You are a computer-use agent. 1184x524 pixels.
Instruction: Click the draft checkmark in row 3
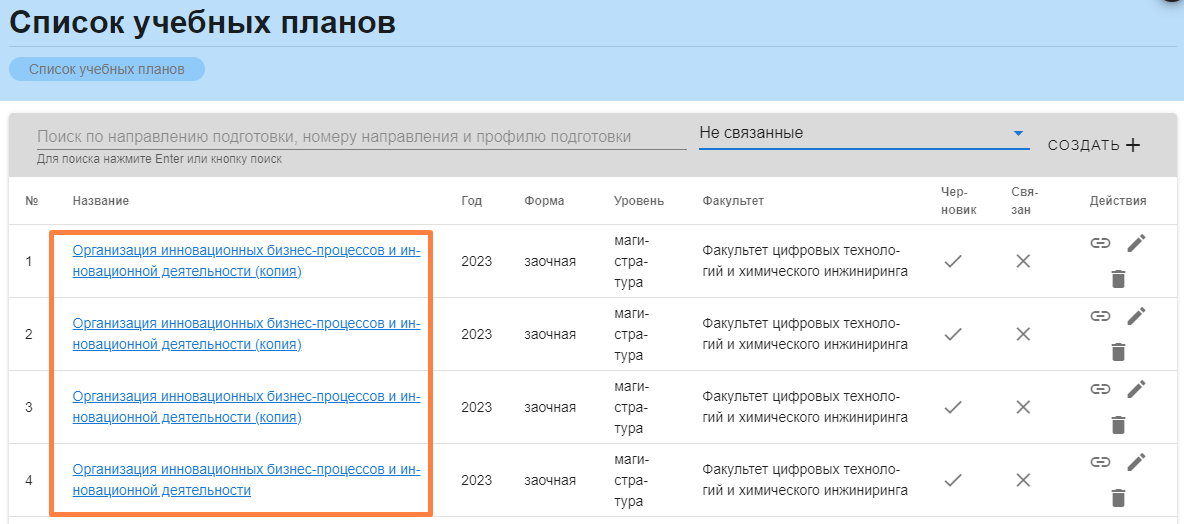953,407
